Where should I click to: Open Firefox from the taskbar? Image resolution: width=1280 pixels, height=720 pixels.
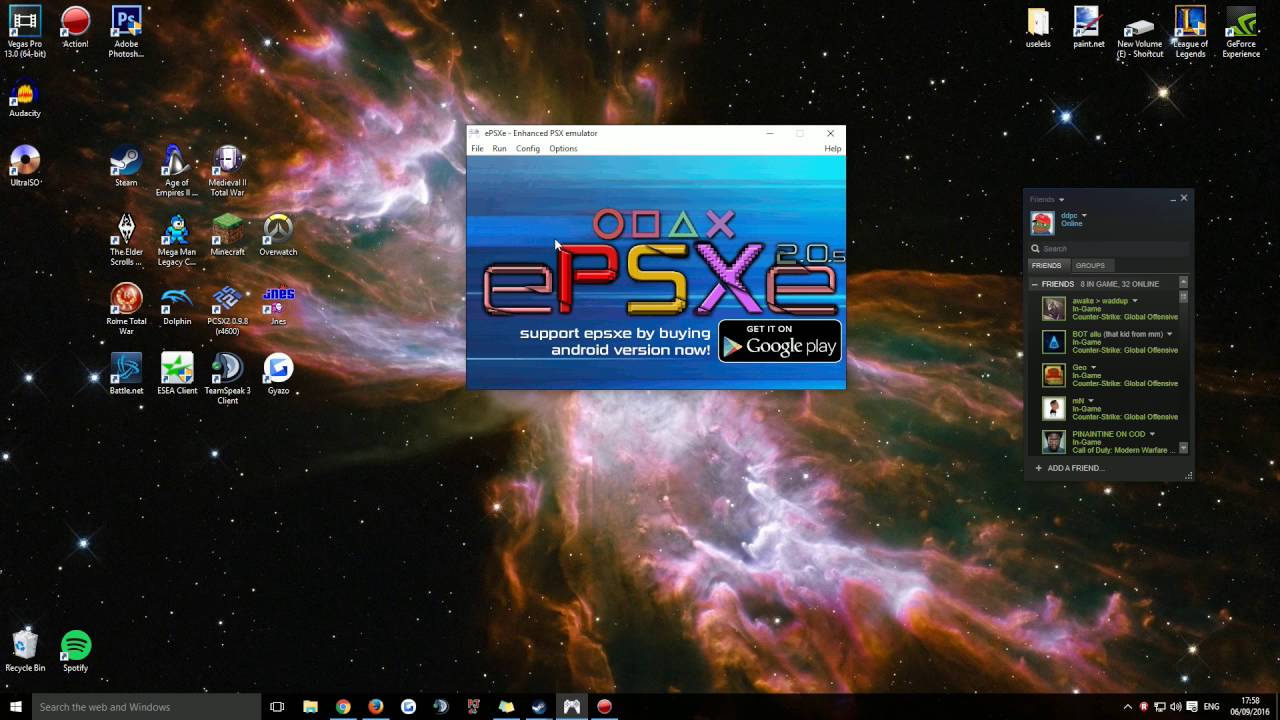(x=376, y=707)
